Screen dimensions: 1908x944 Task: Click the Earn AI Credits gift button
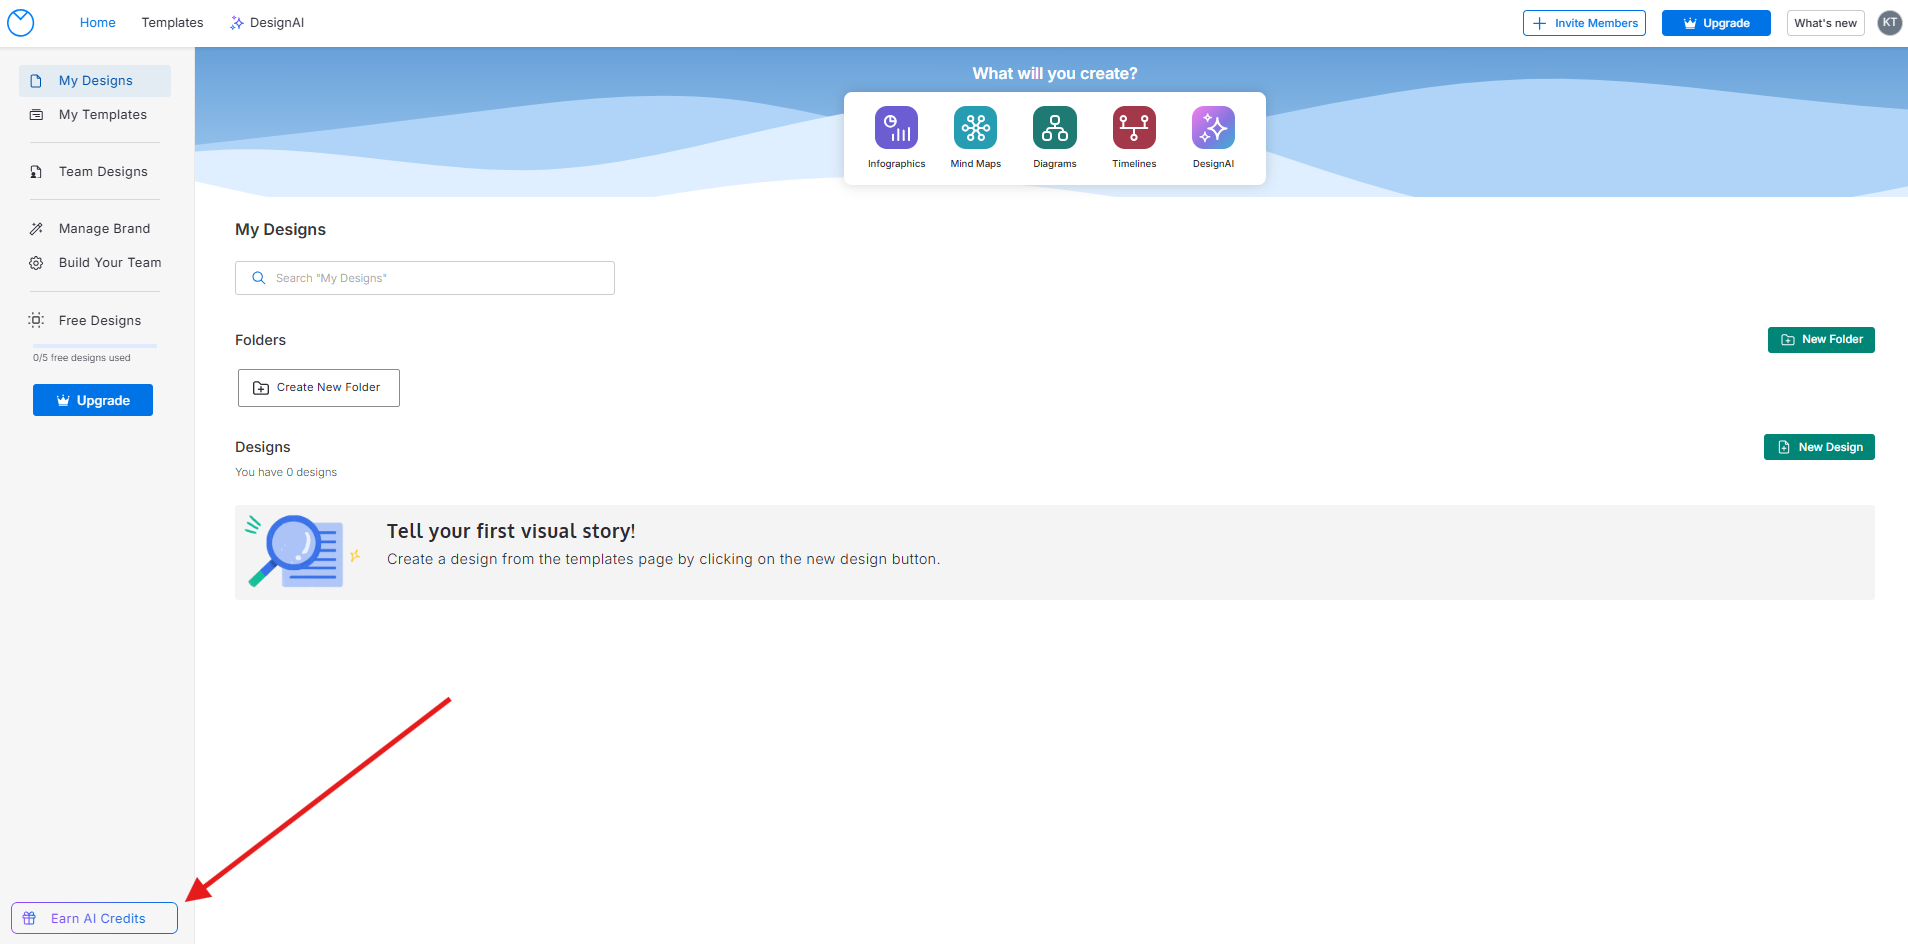pos(94,918)
